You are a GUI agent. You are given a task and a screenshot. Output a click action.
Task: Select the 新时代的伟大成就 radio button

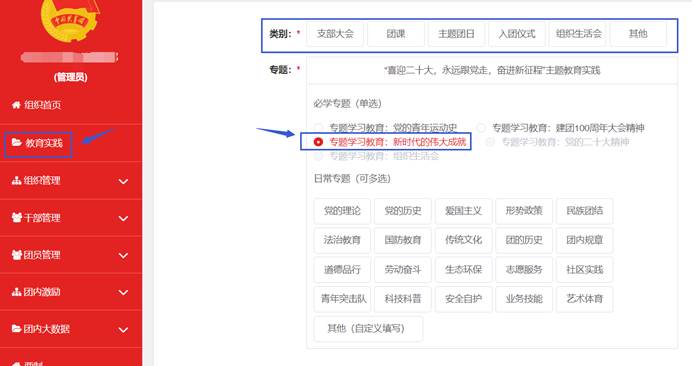pyautogui.click(x=318, y=142)
